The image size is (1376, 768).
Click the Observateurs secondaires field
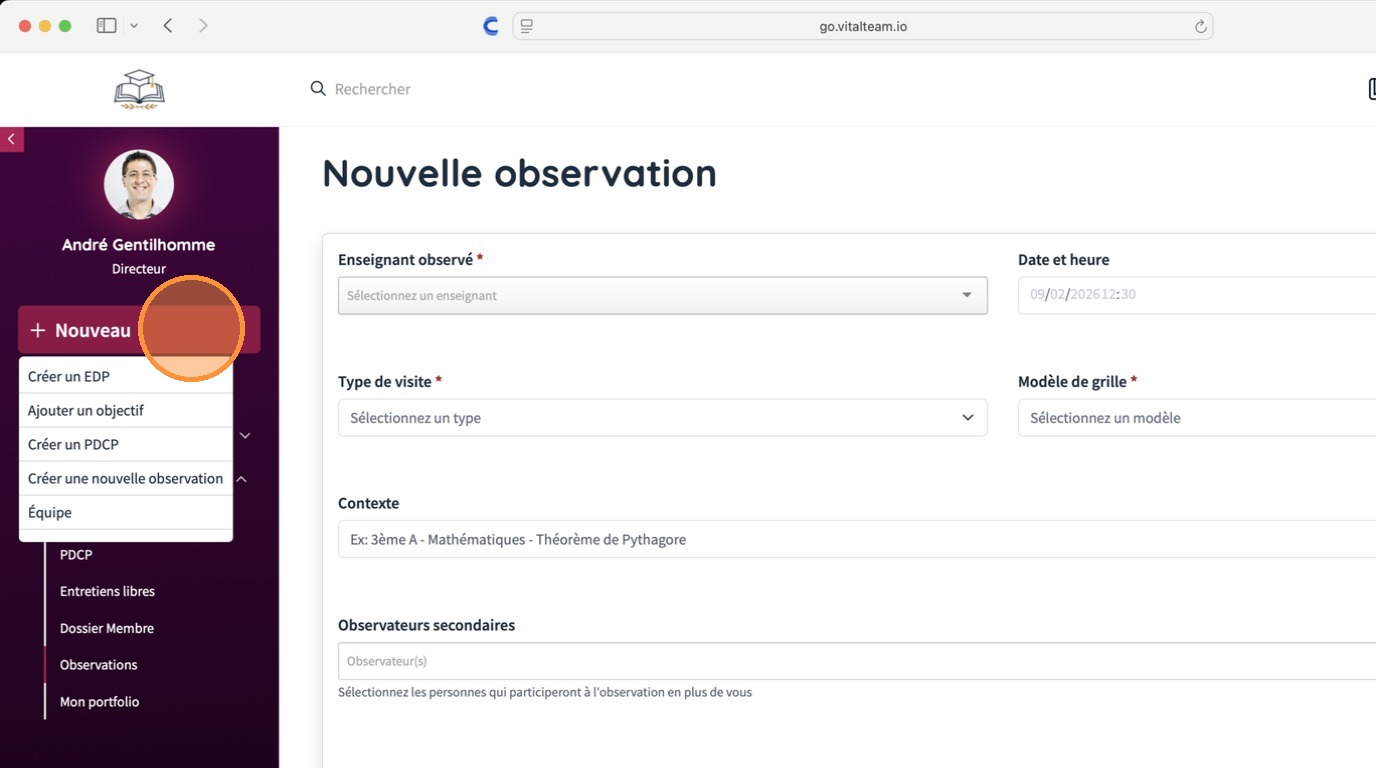pos(856,661)
